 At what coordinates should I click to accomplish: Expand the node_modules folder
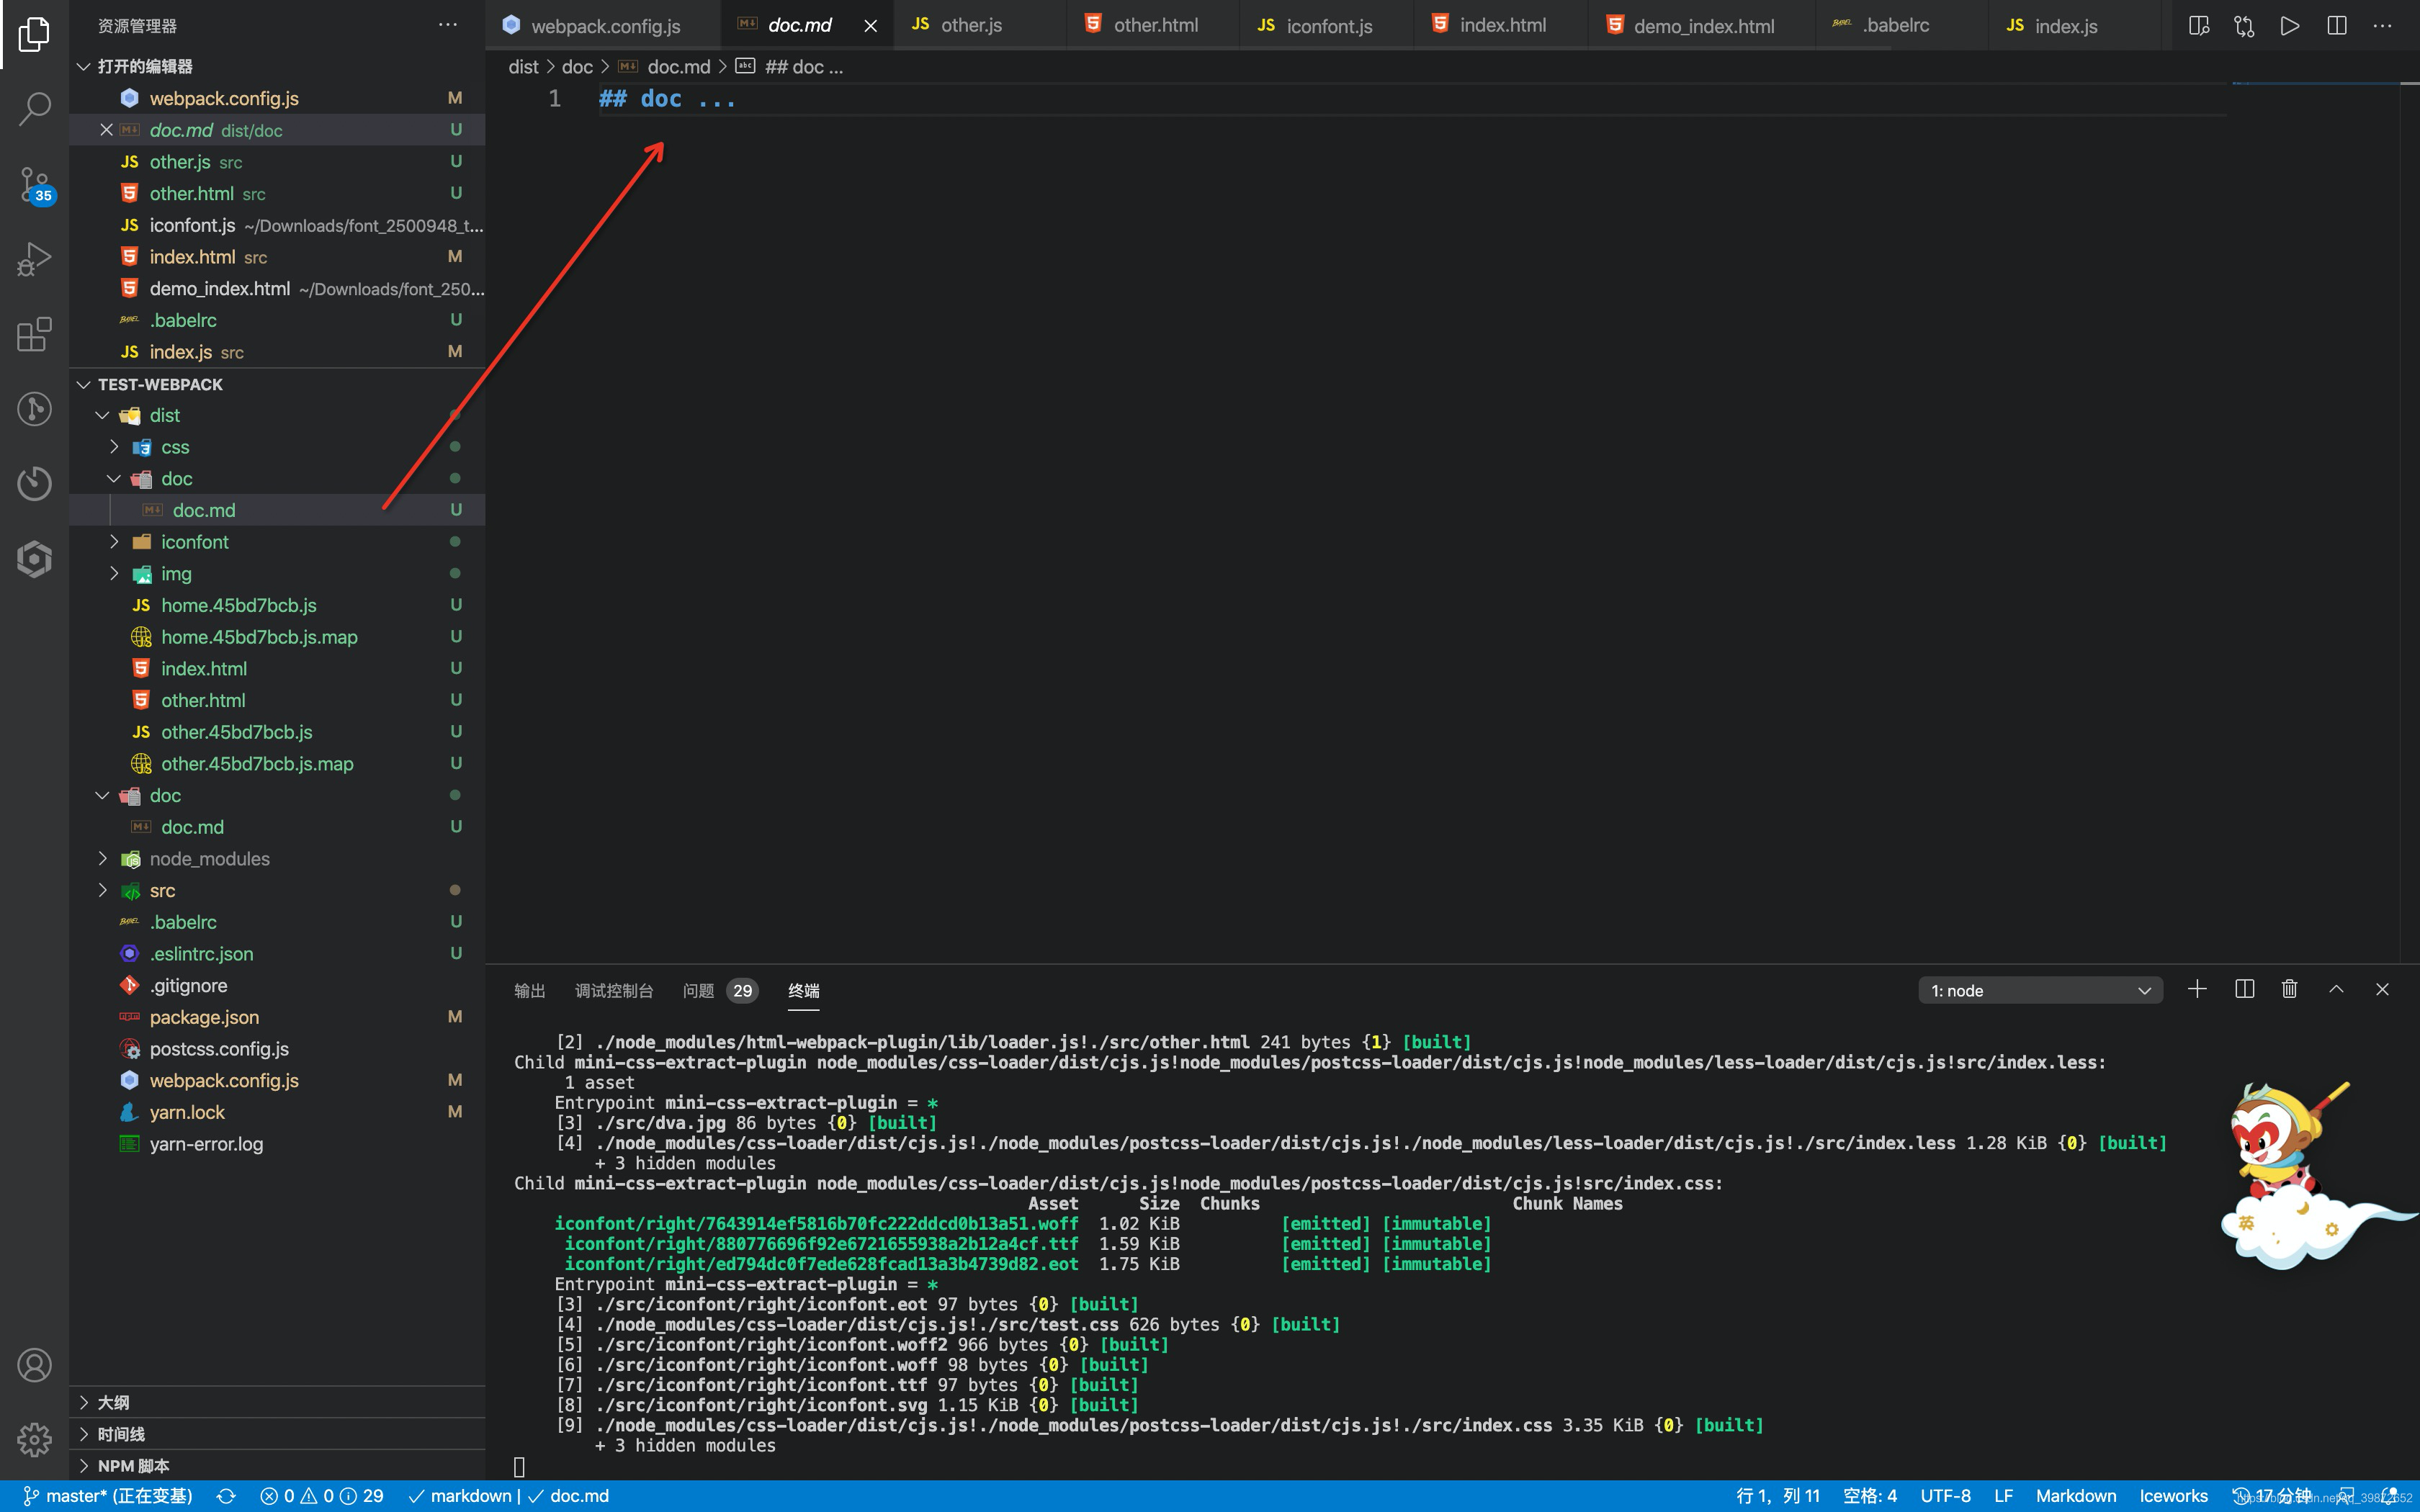102,859
